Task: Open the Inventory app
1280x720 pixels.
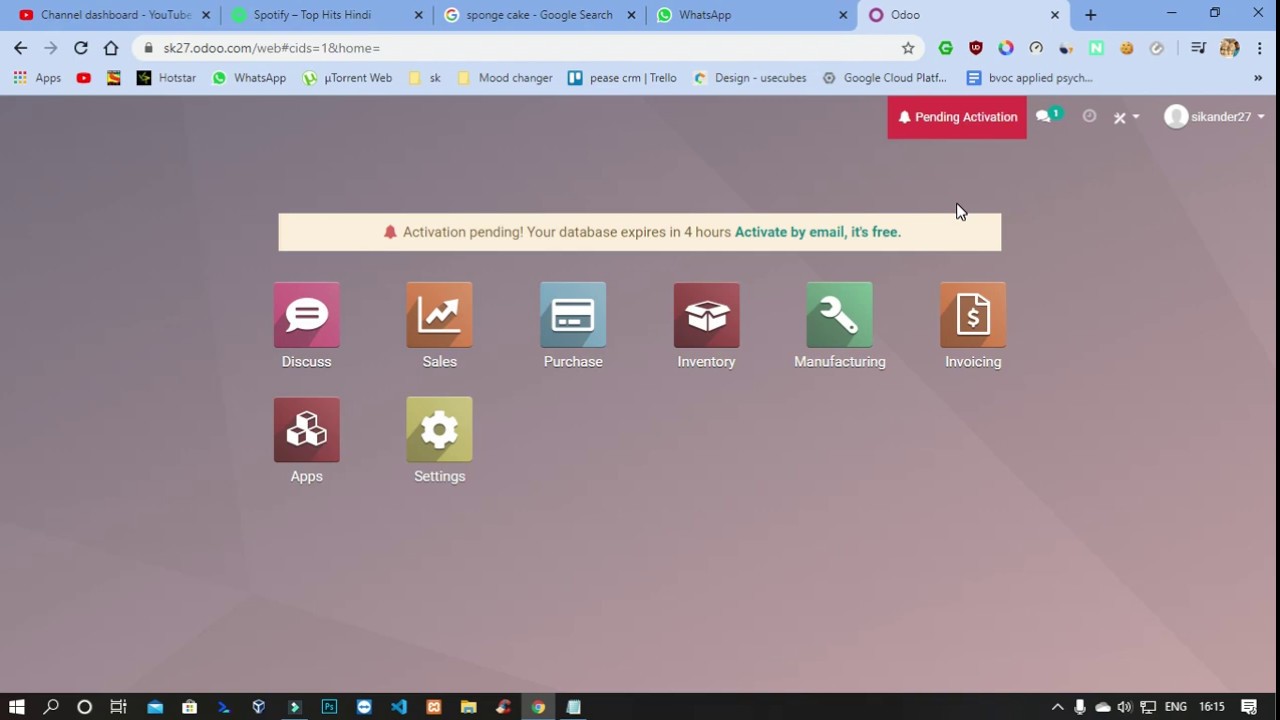Action: (706, 326)
